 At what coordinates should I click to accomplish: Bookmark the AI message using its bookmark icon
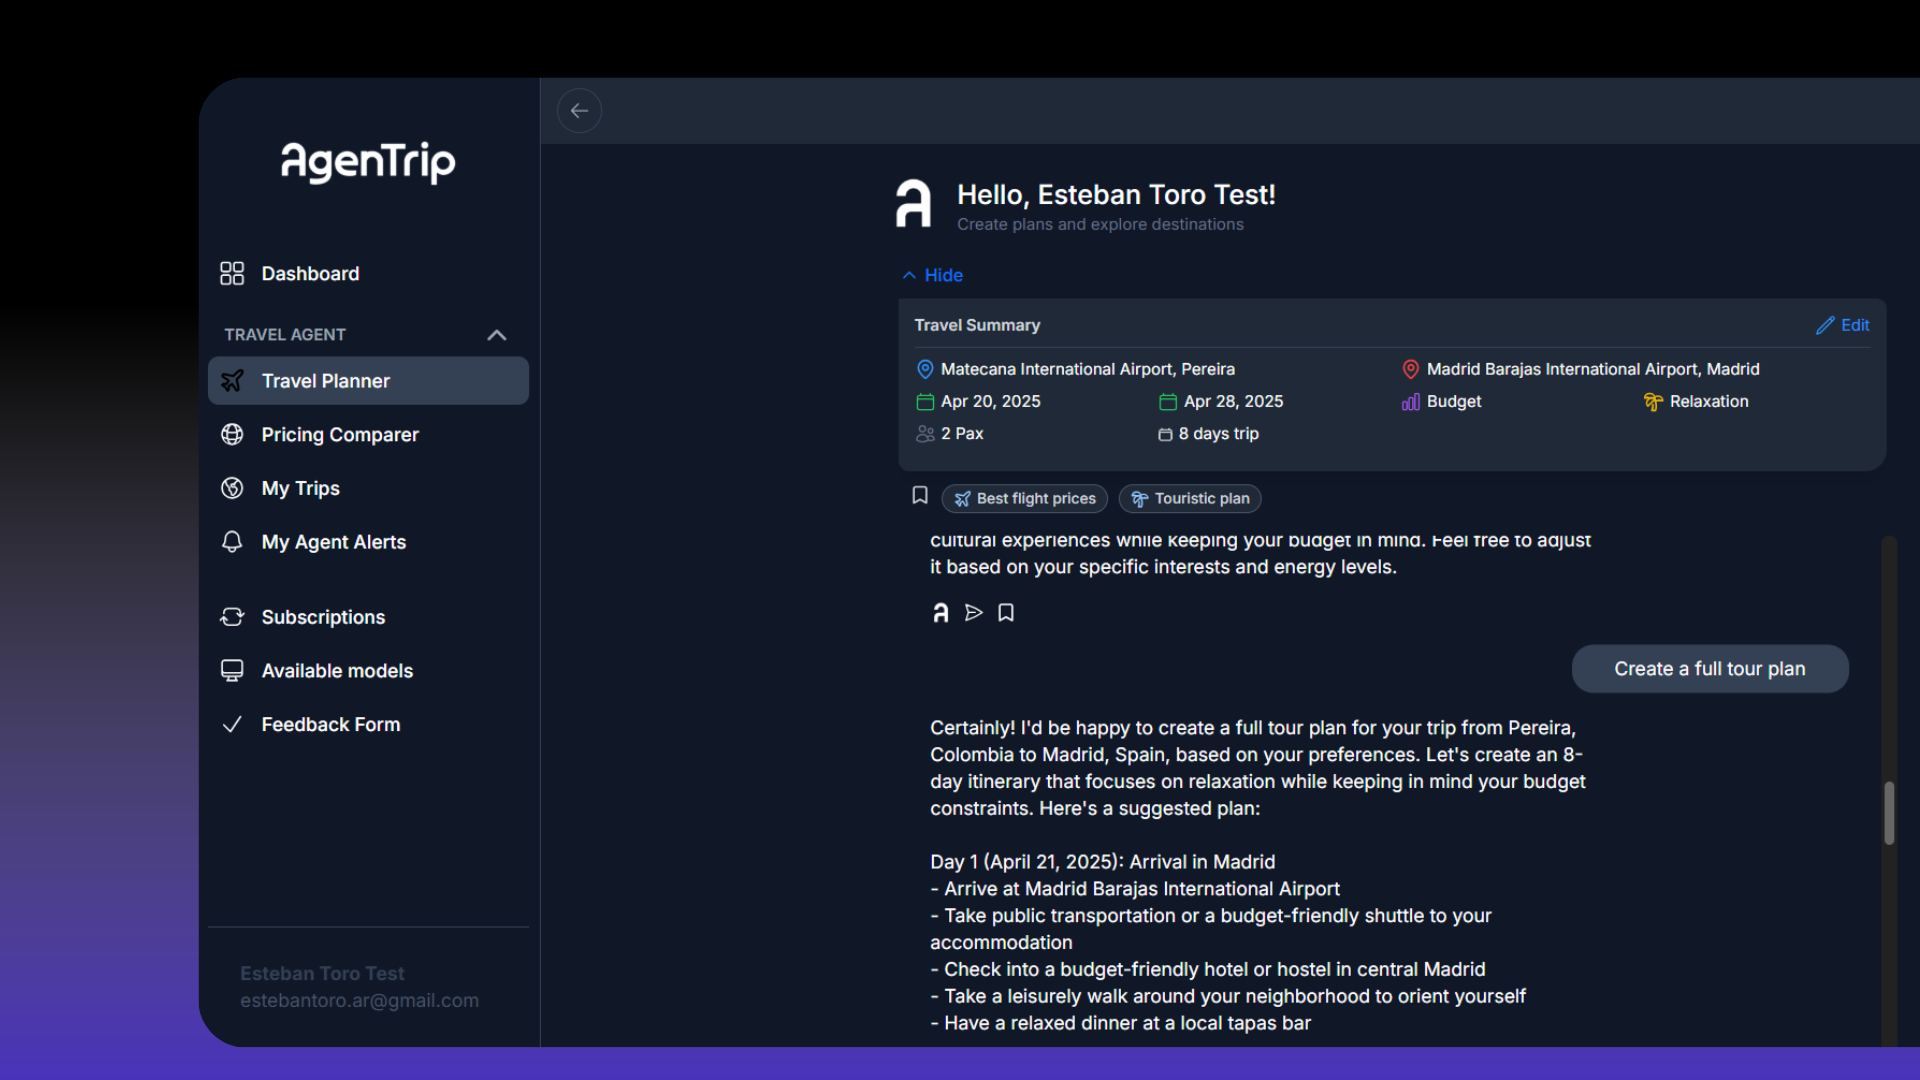(x=1005, y=613)
